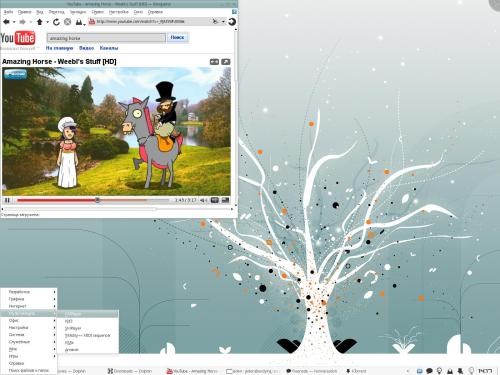Click the blue monitor tray icon
This screenshot has width=500, height=375.
(420, 371)
